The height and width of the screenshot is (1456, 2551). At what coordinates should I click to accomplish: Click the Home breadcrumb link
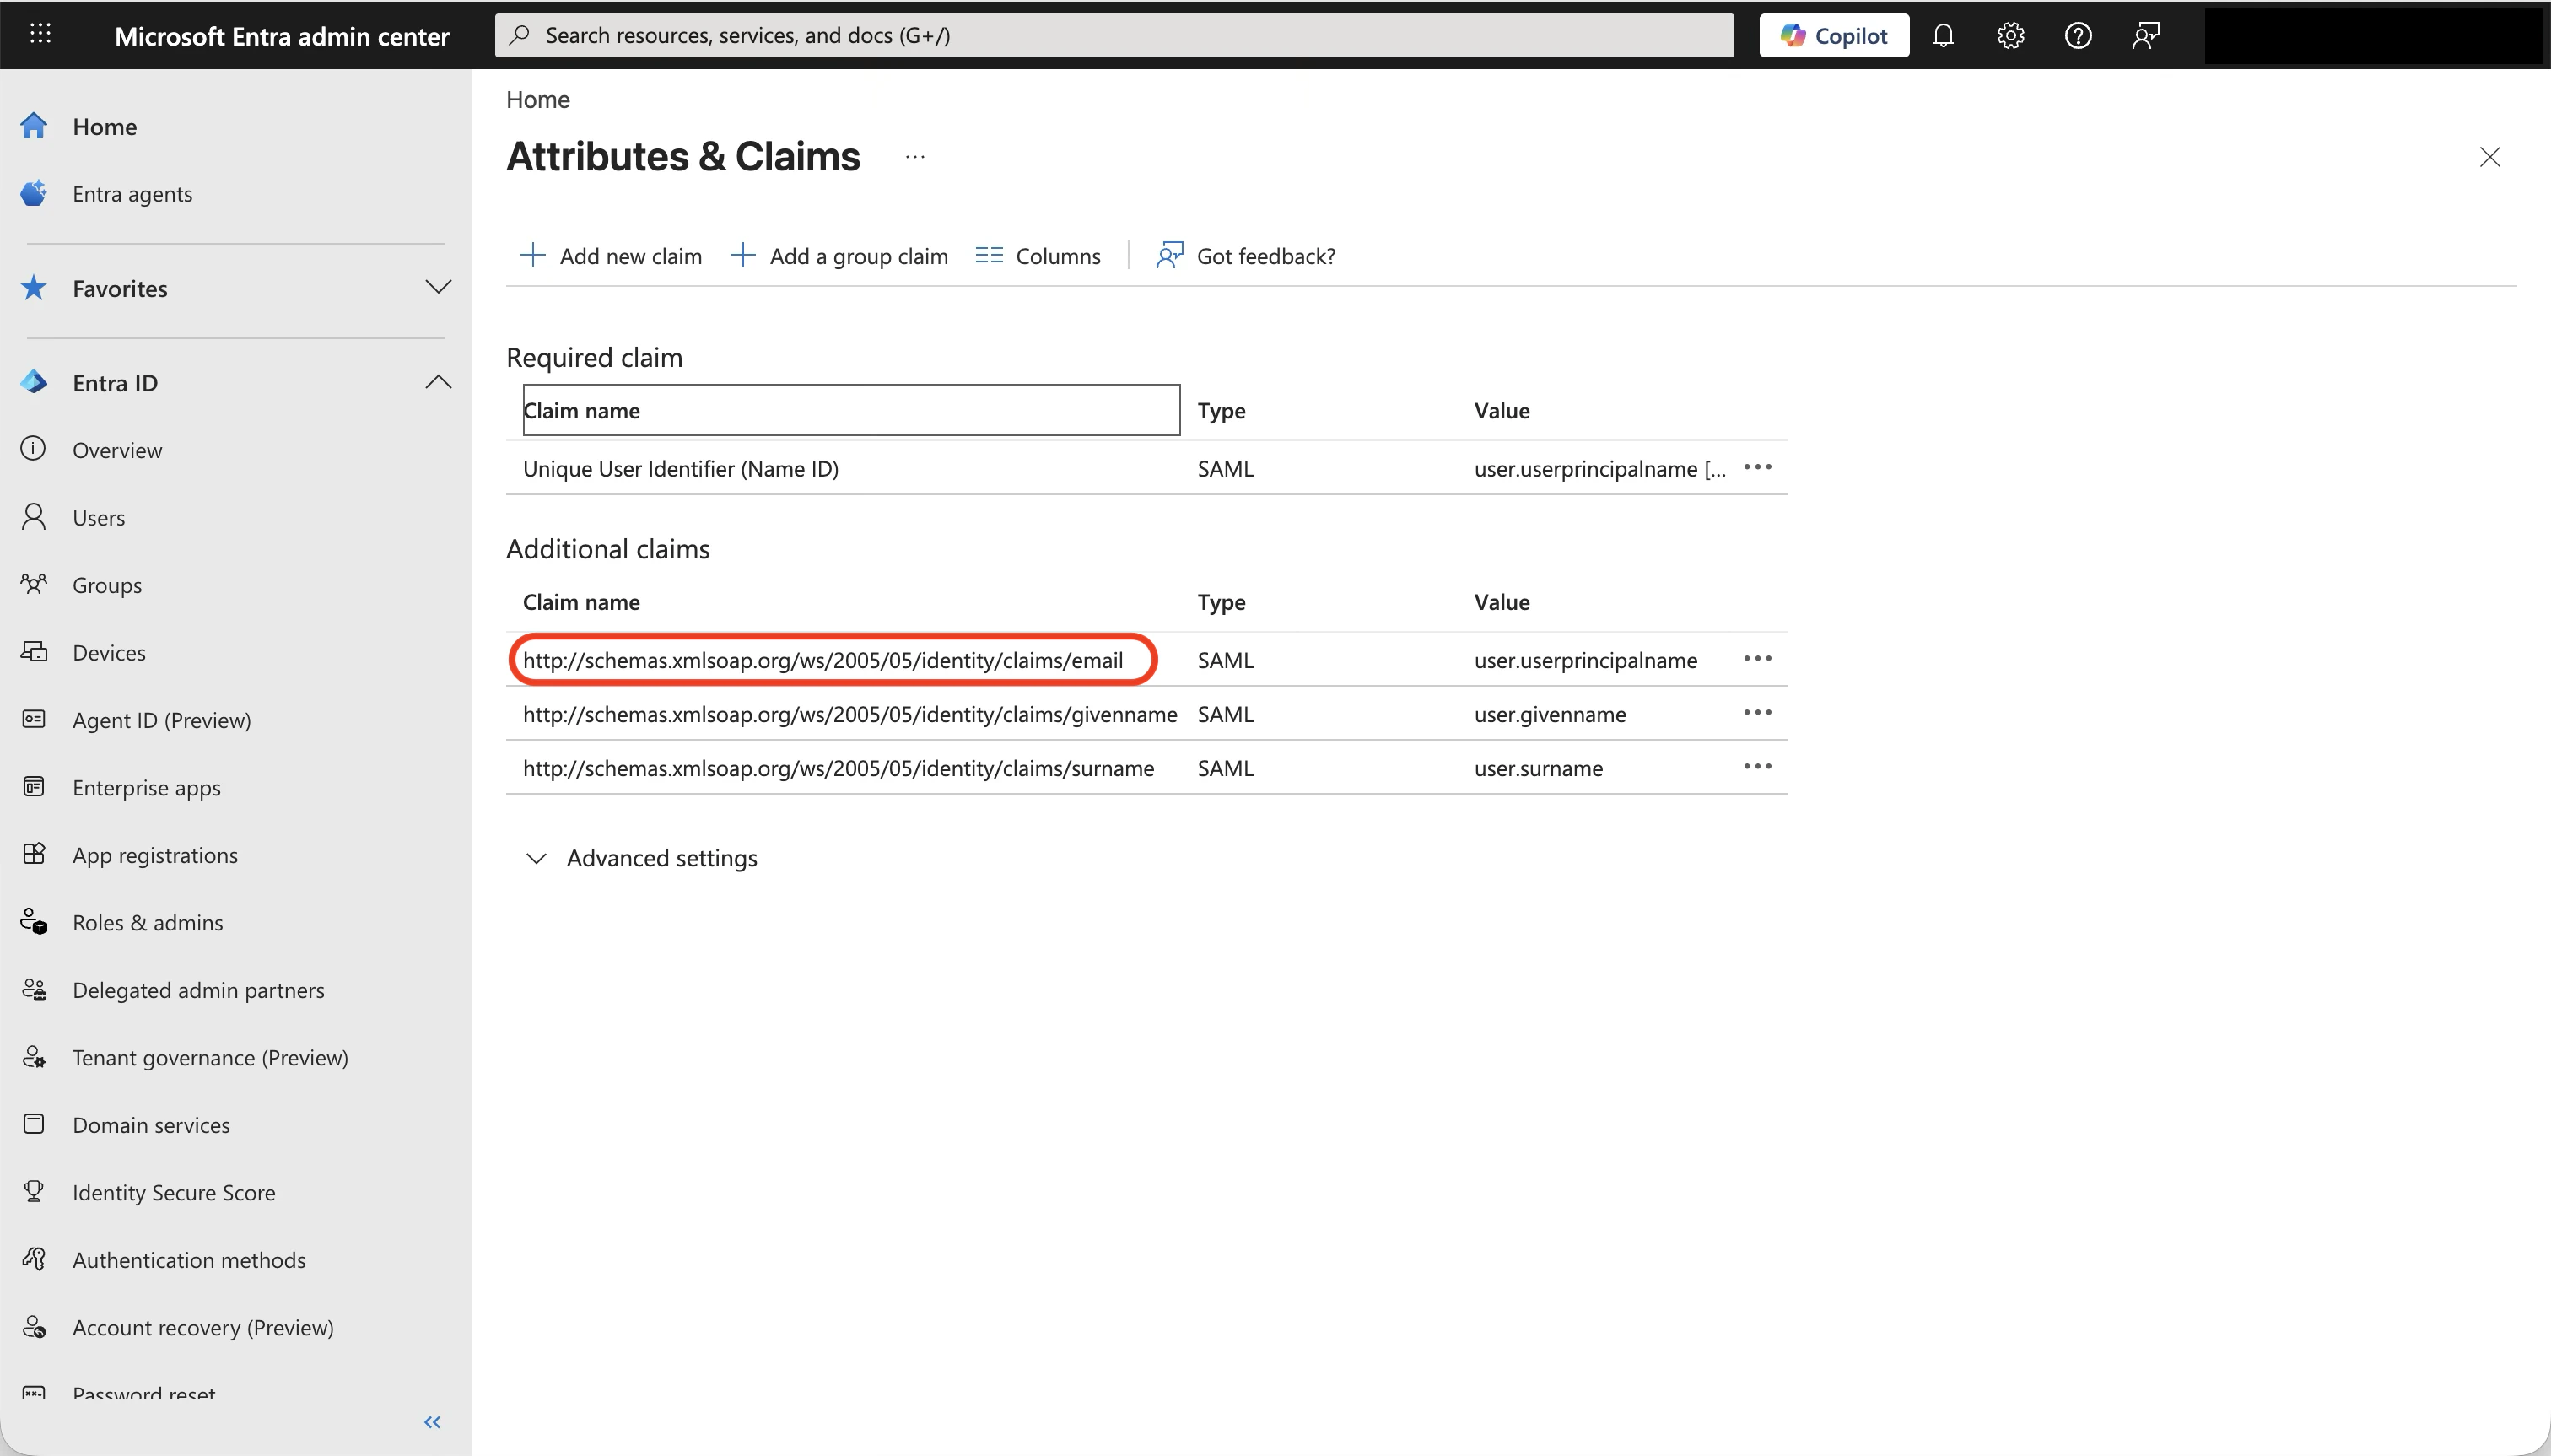(x=538, y=99)
